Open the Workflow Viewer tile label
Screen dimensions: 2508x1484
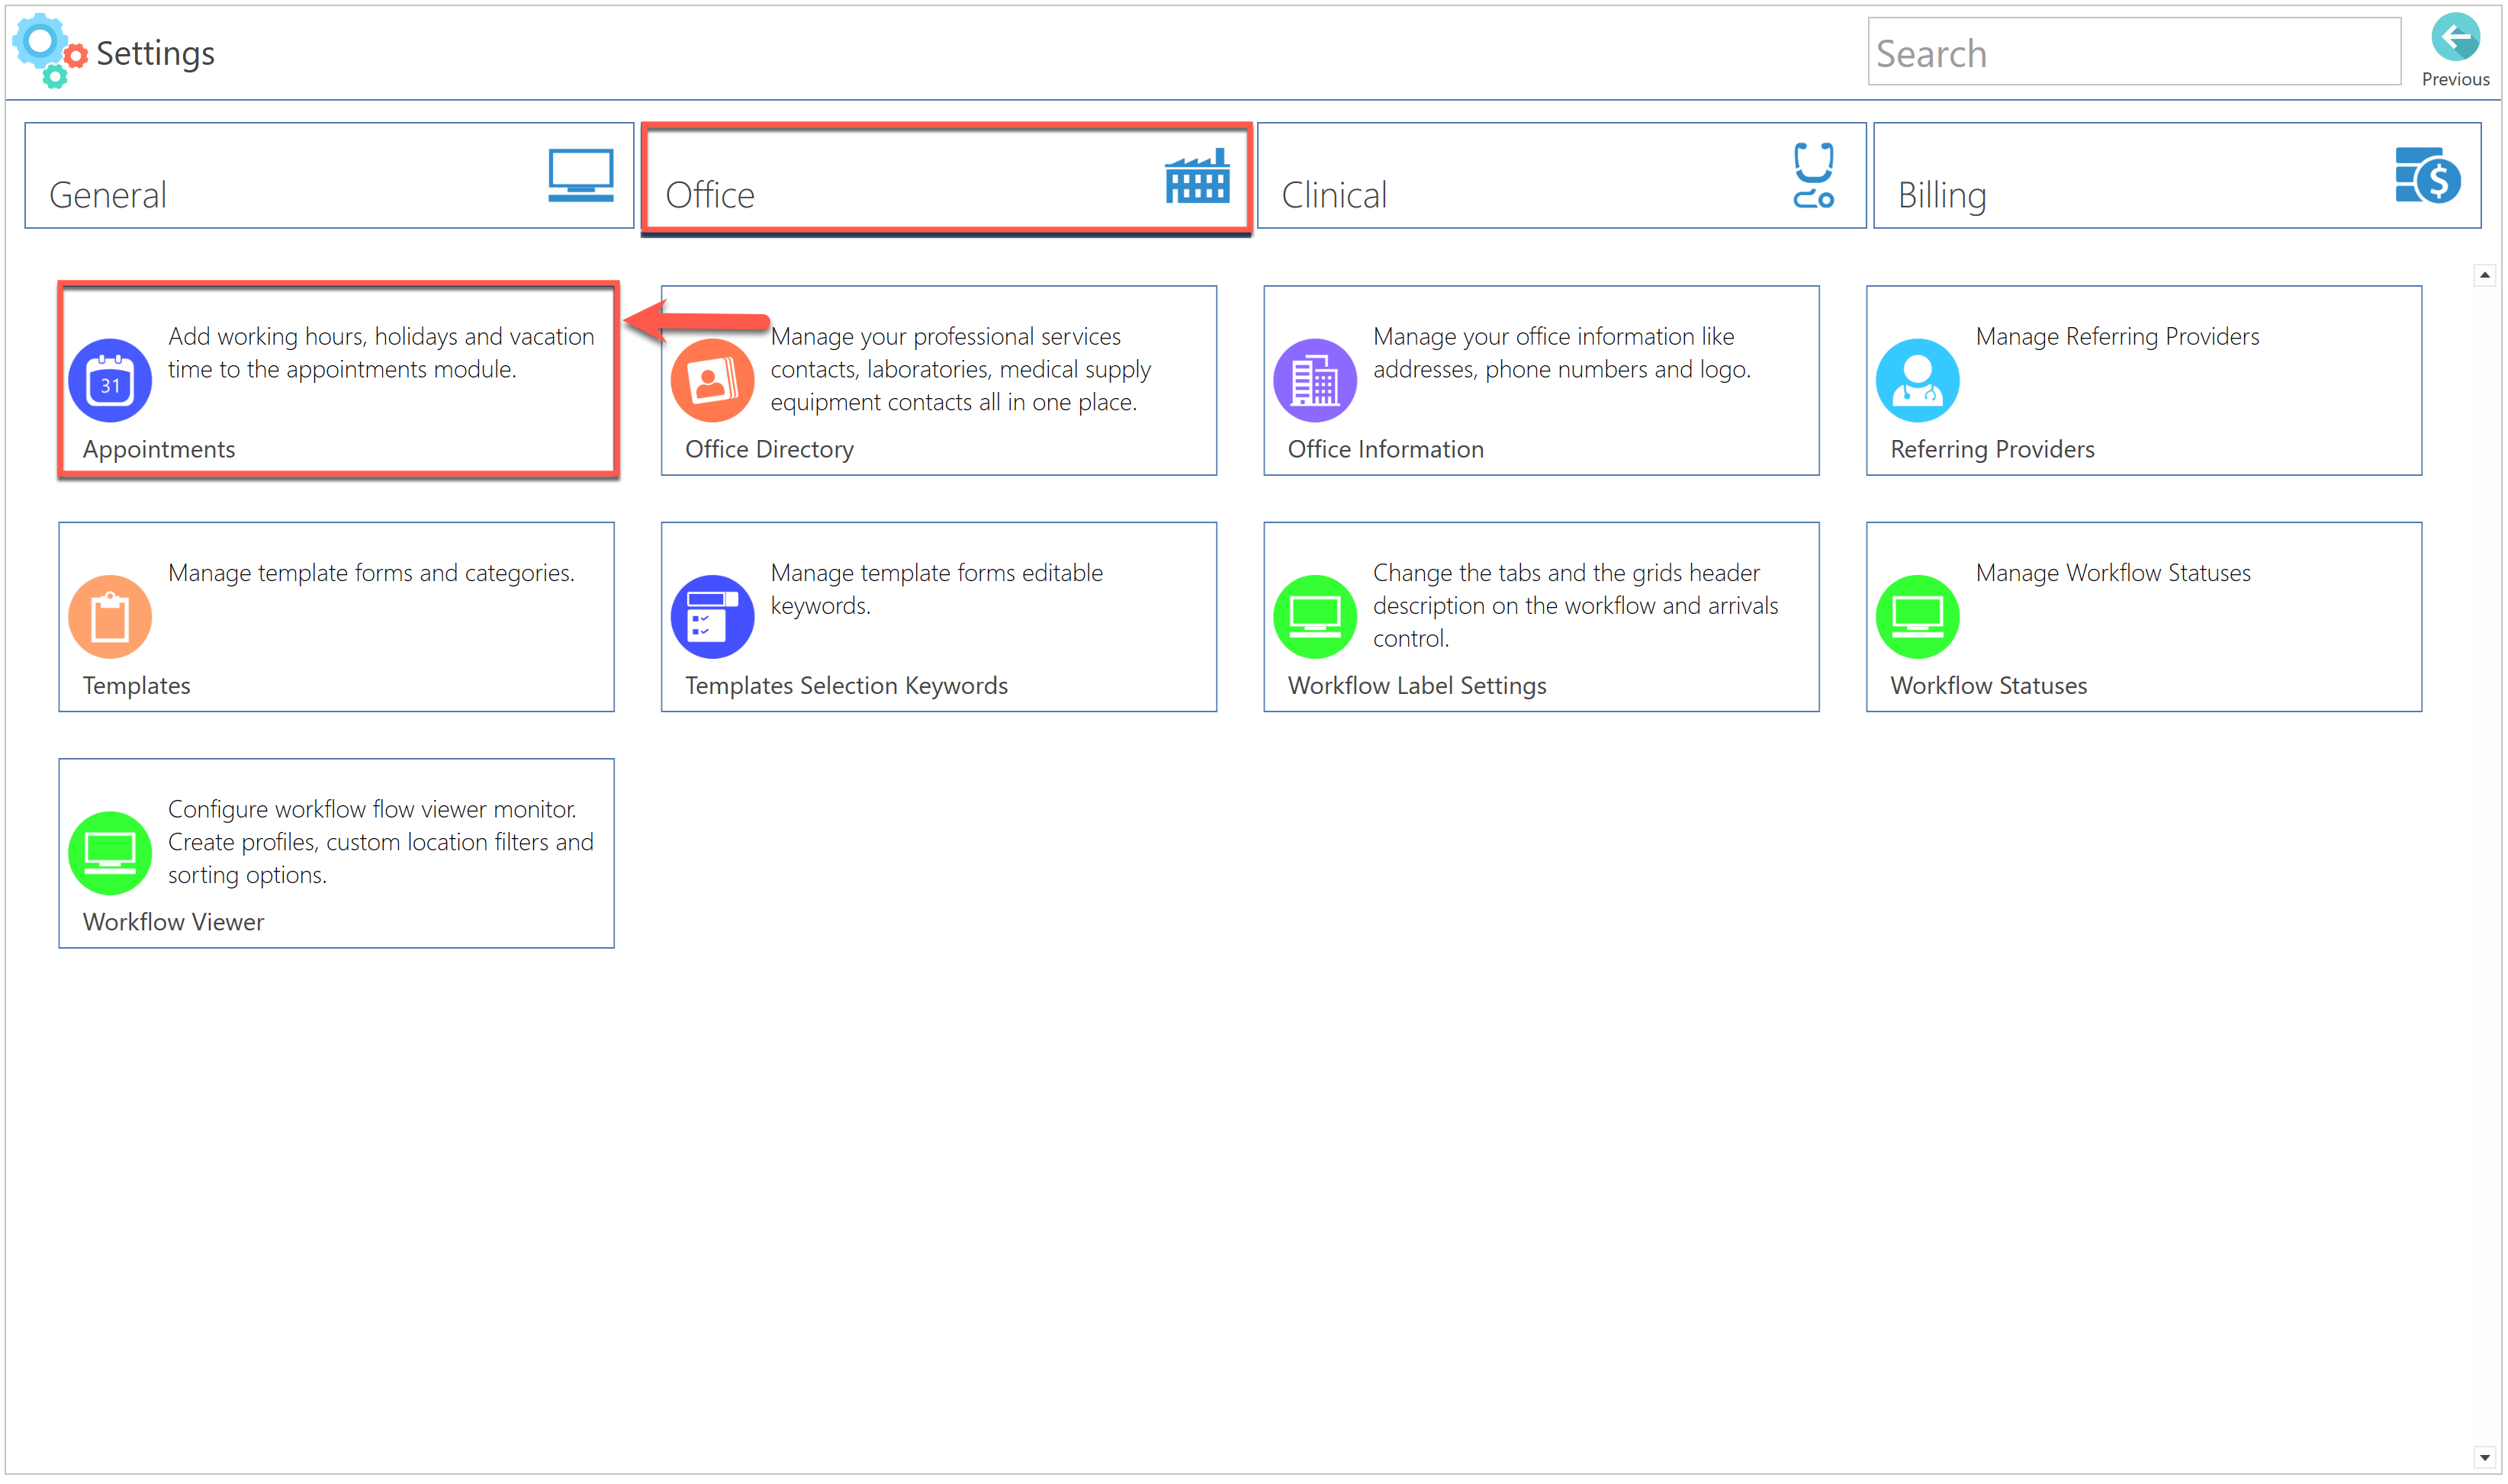(173, 922)
